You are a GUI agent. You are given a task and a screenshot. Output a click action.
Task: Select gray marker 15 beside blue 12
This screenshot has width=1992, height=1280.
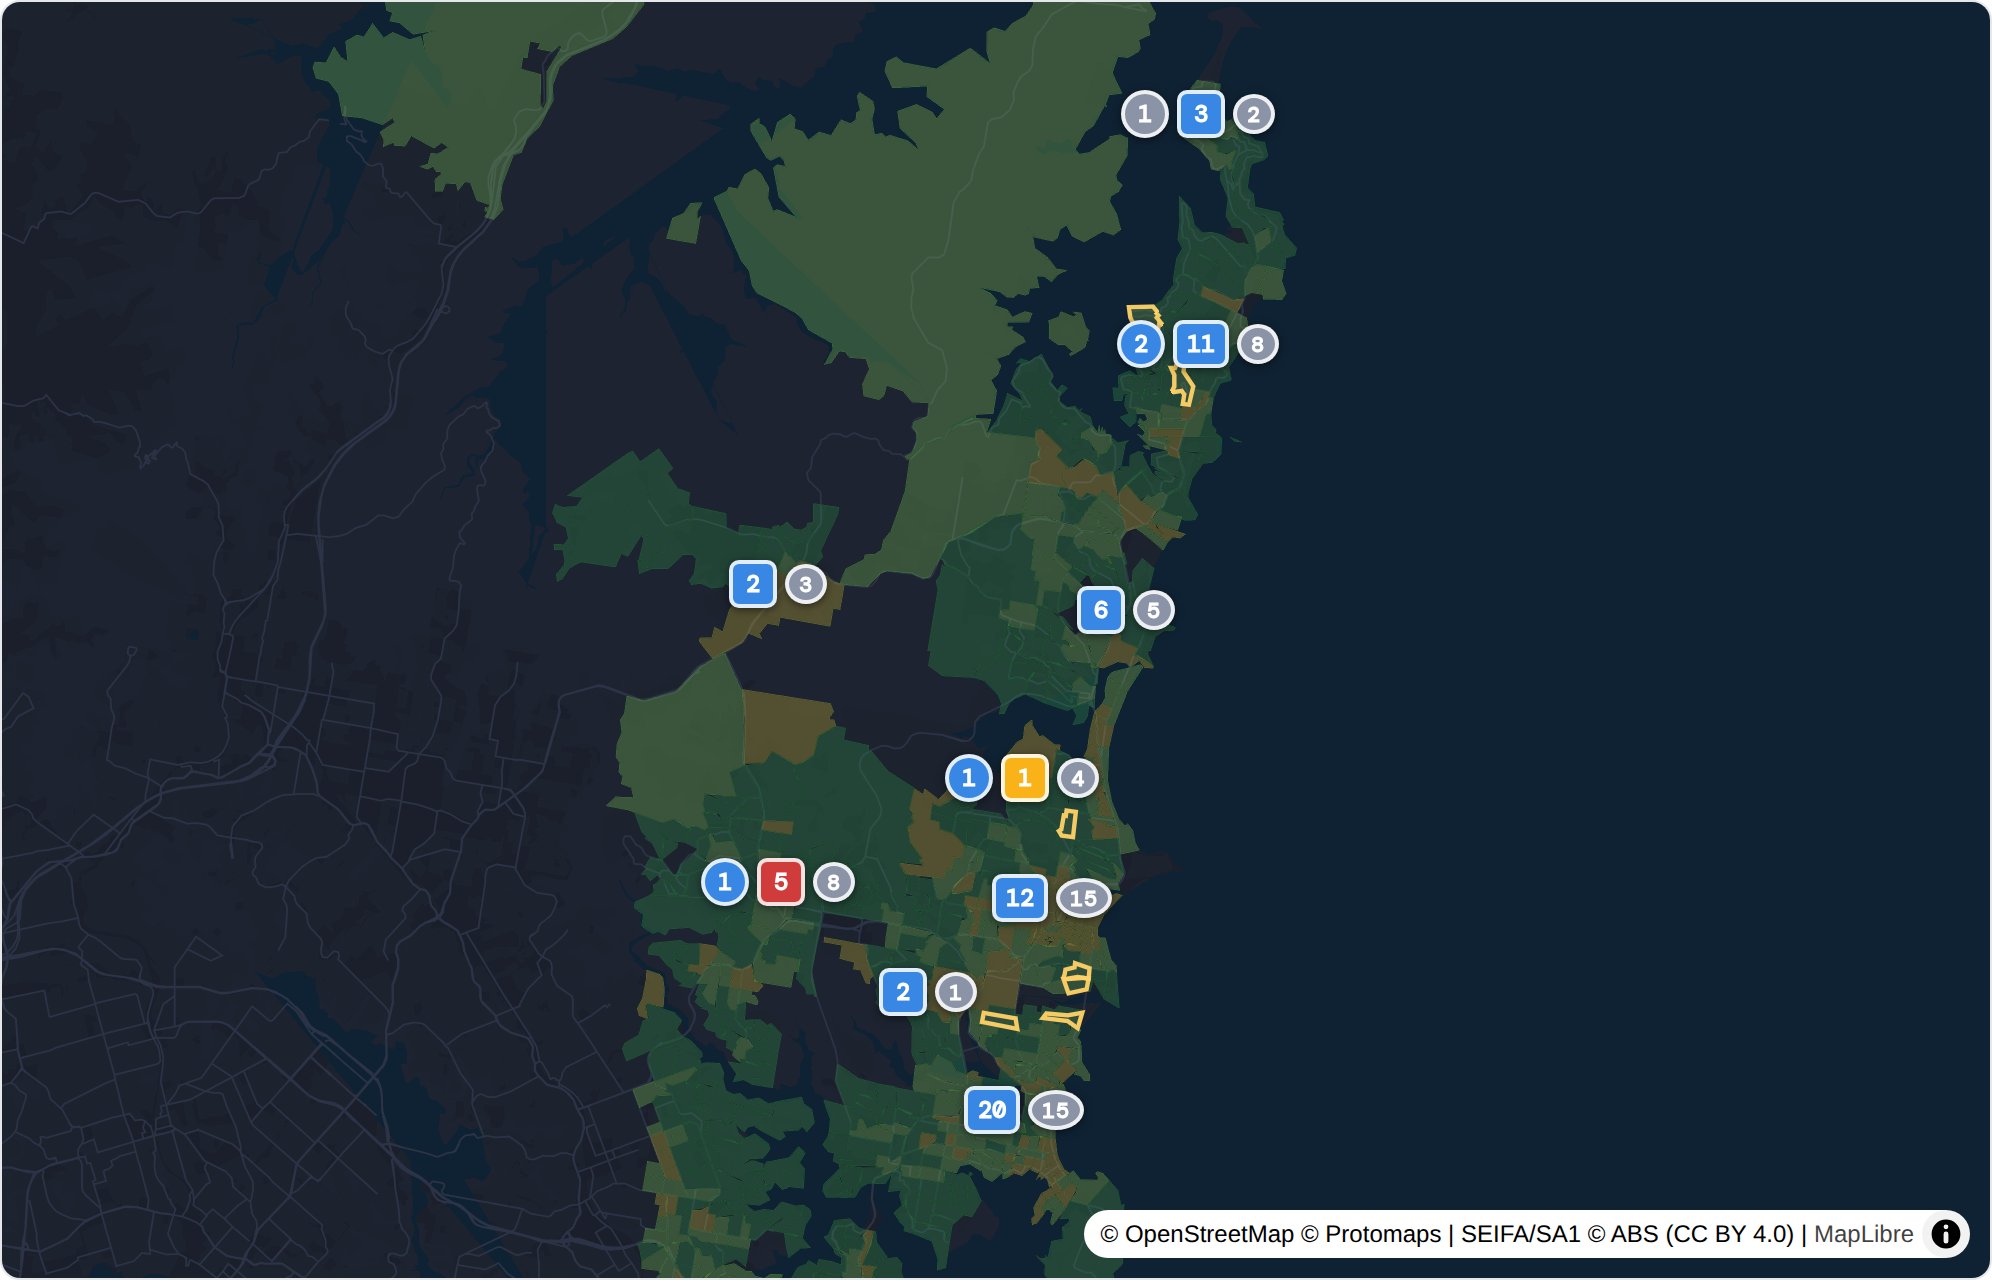1084,898
